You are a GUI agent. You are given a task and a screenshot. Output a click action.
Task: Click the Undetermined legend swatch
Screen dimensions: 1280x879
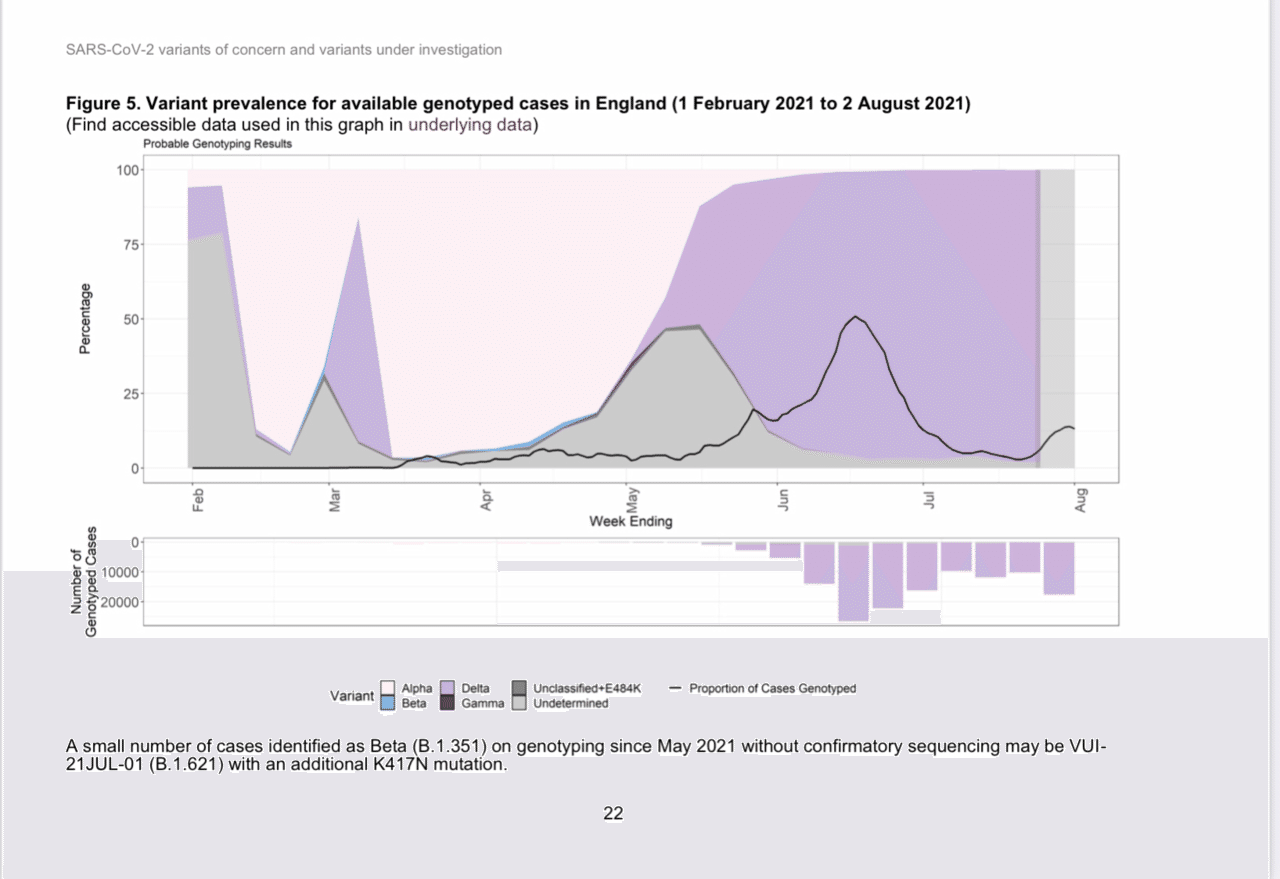click(519, 702)
